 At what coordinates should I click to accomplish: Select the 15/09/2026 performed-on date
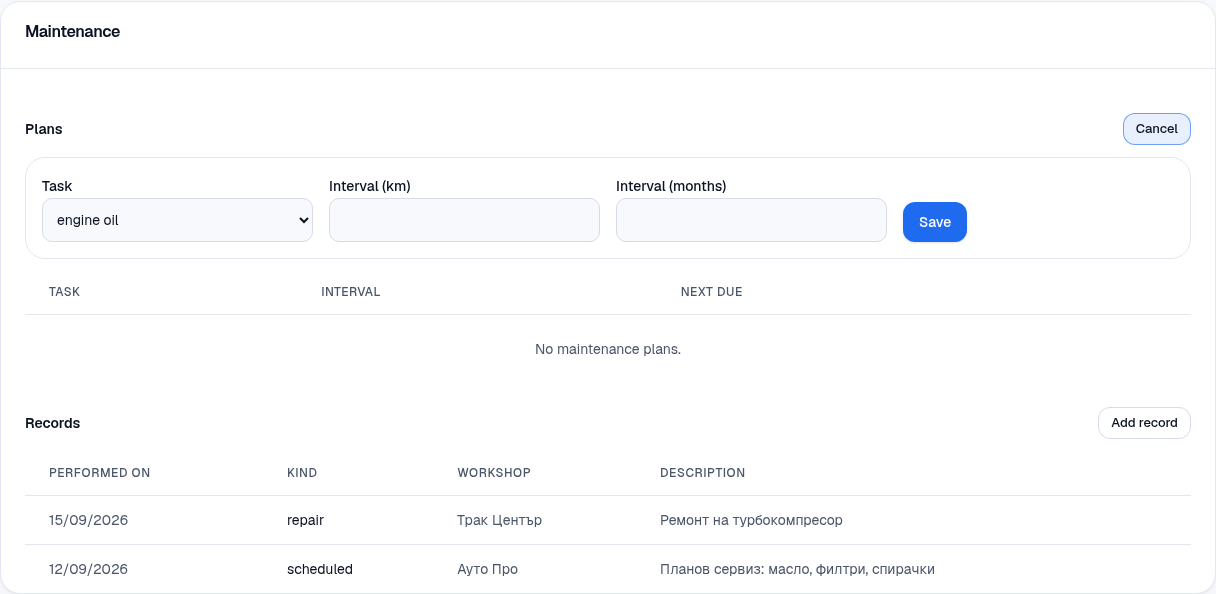point(89,520)
